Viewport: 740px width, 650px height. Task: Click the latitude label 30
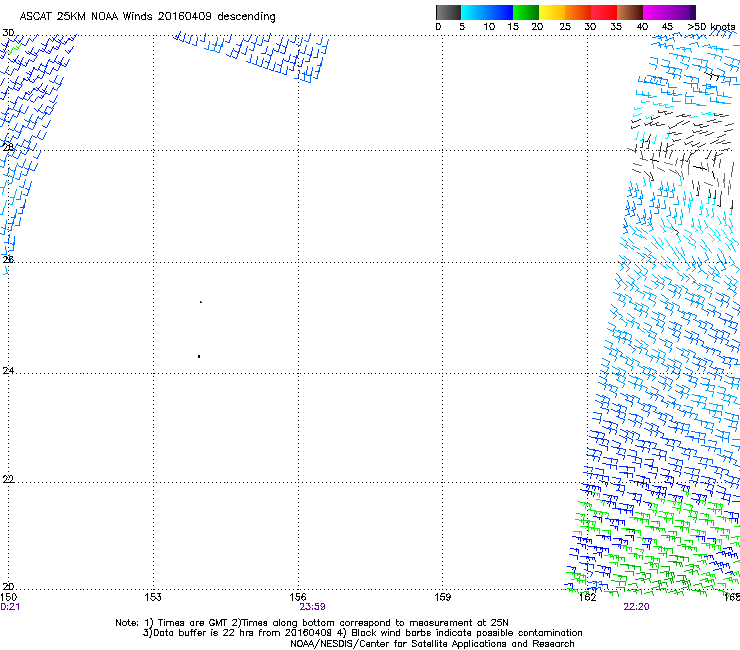(8, 33)
